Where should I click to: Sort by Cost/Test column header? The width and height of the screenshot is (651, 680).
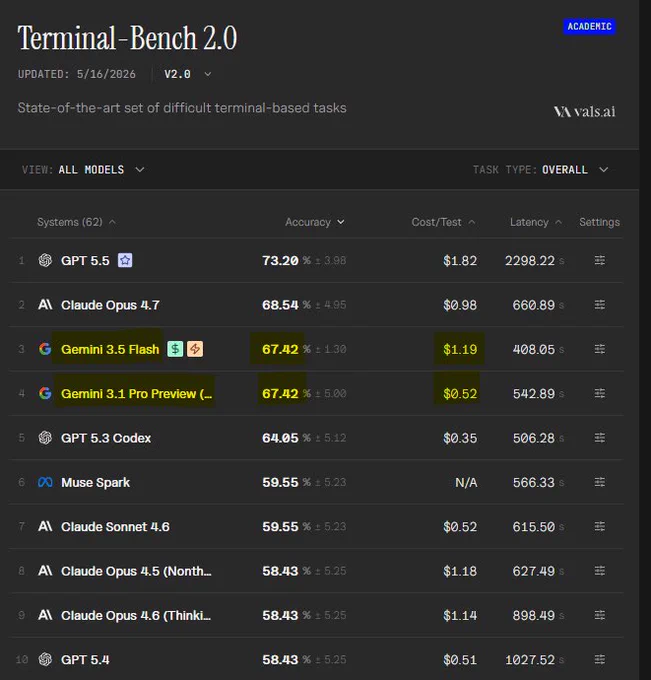(x=443, y=222)
